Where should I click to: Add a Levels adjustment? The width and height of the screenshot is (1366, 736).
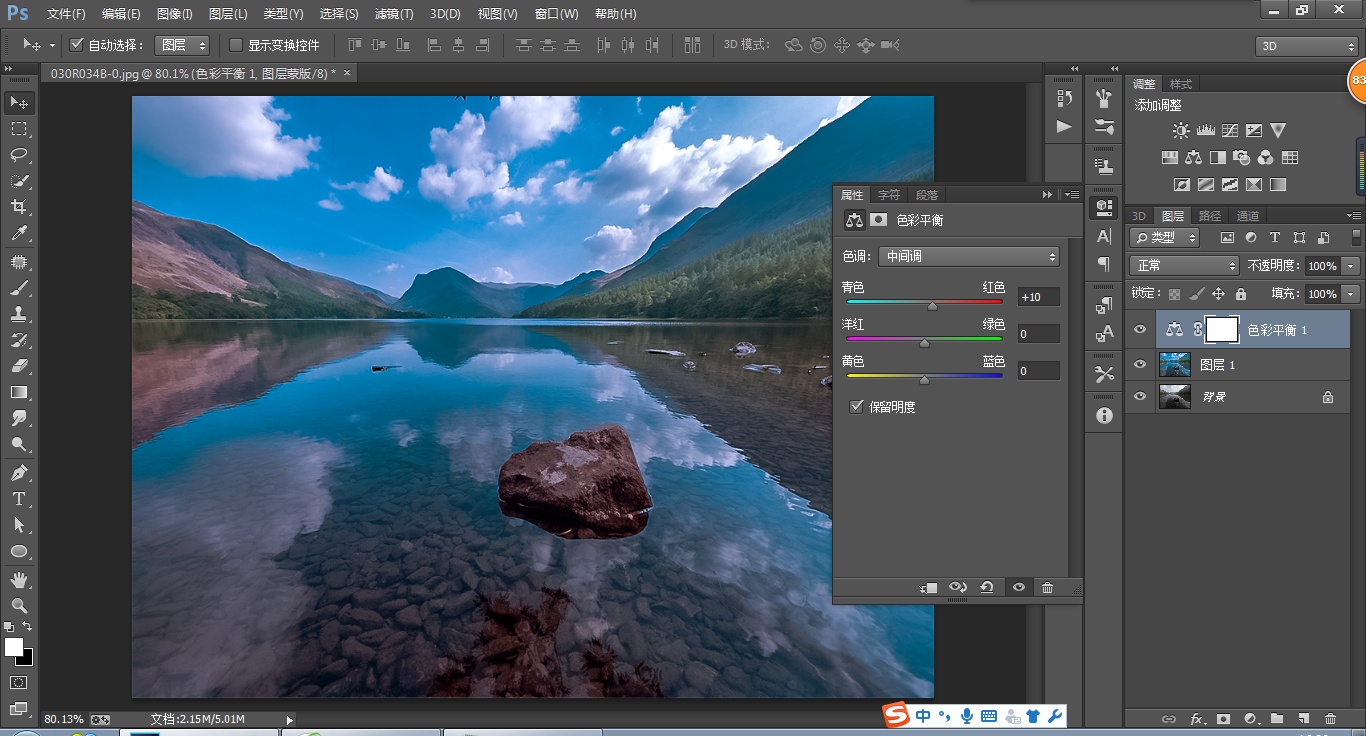[x=1205, y=131]
